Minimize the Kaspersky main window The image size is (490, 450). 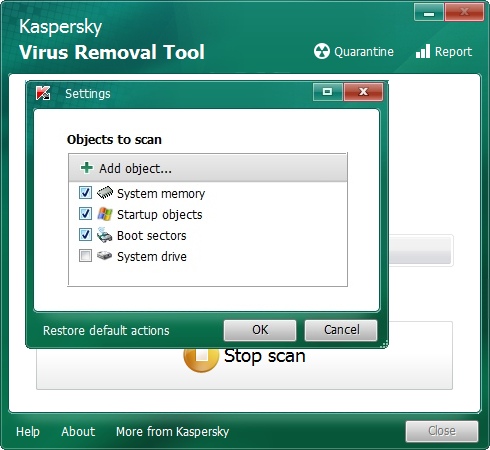[x=429, y=12]
